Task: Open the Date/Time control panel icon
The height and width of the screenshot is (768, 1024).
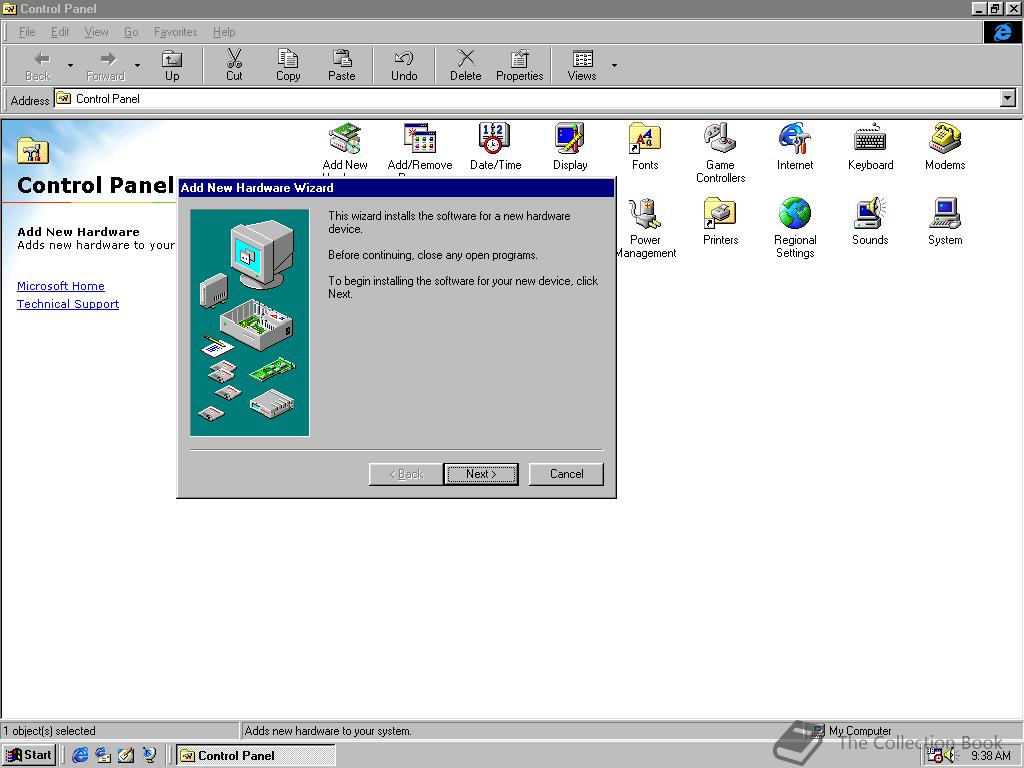Action: click(x=495, y=138)
